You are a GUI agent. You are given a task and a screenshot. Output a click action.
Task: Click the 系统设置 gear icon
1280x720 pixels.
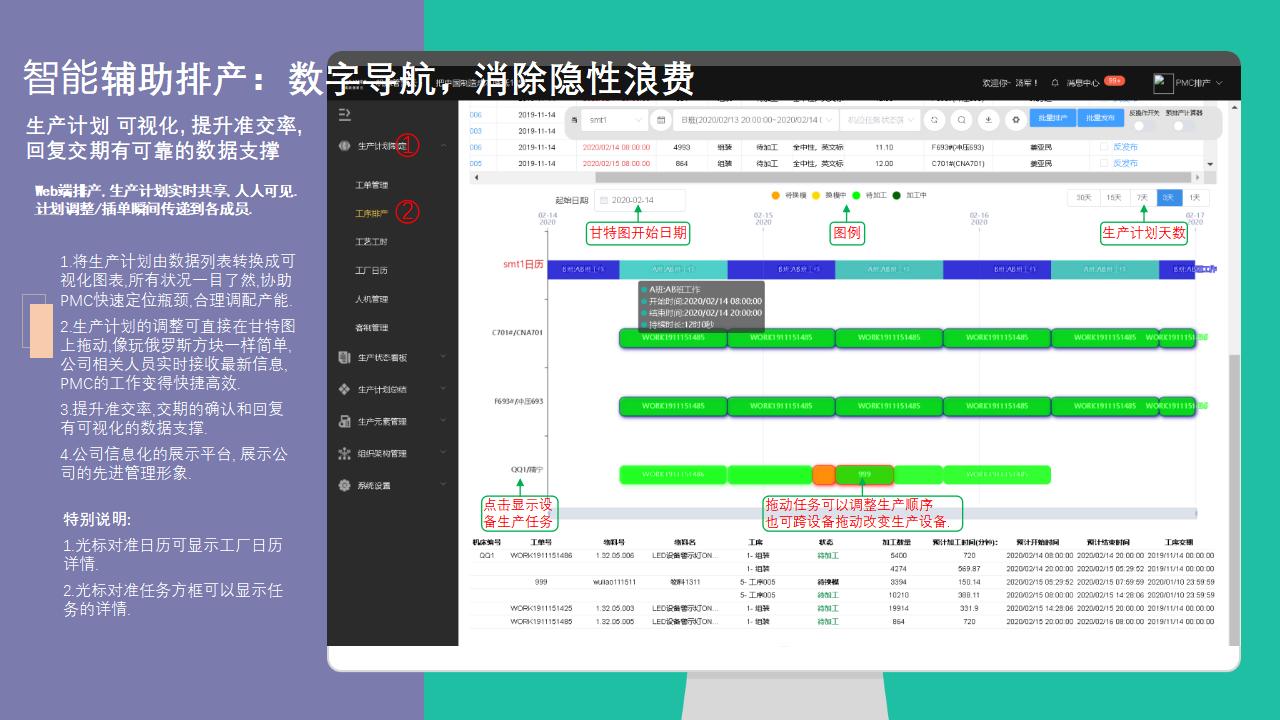pyautogui.click(x=345, y=485)
